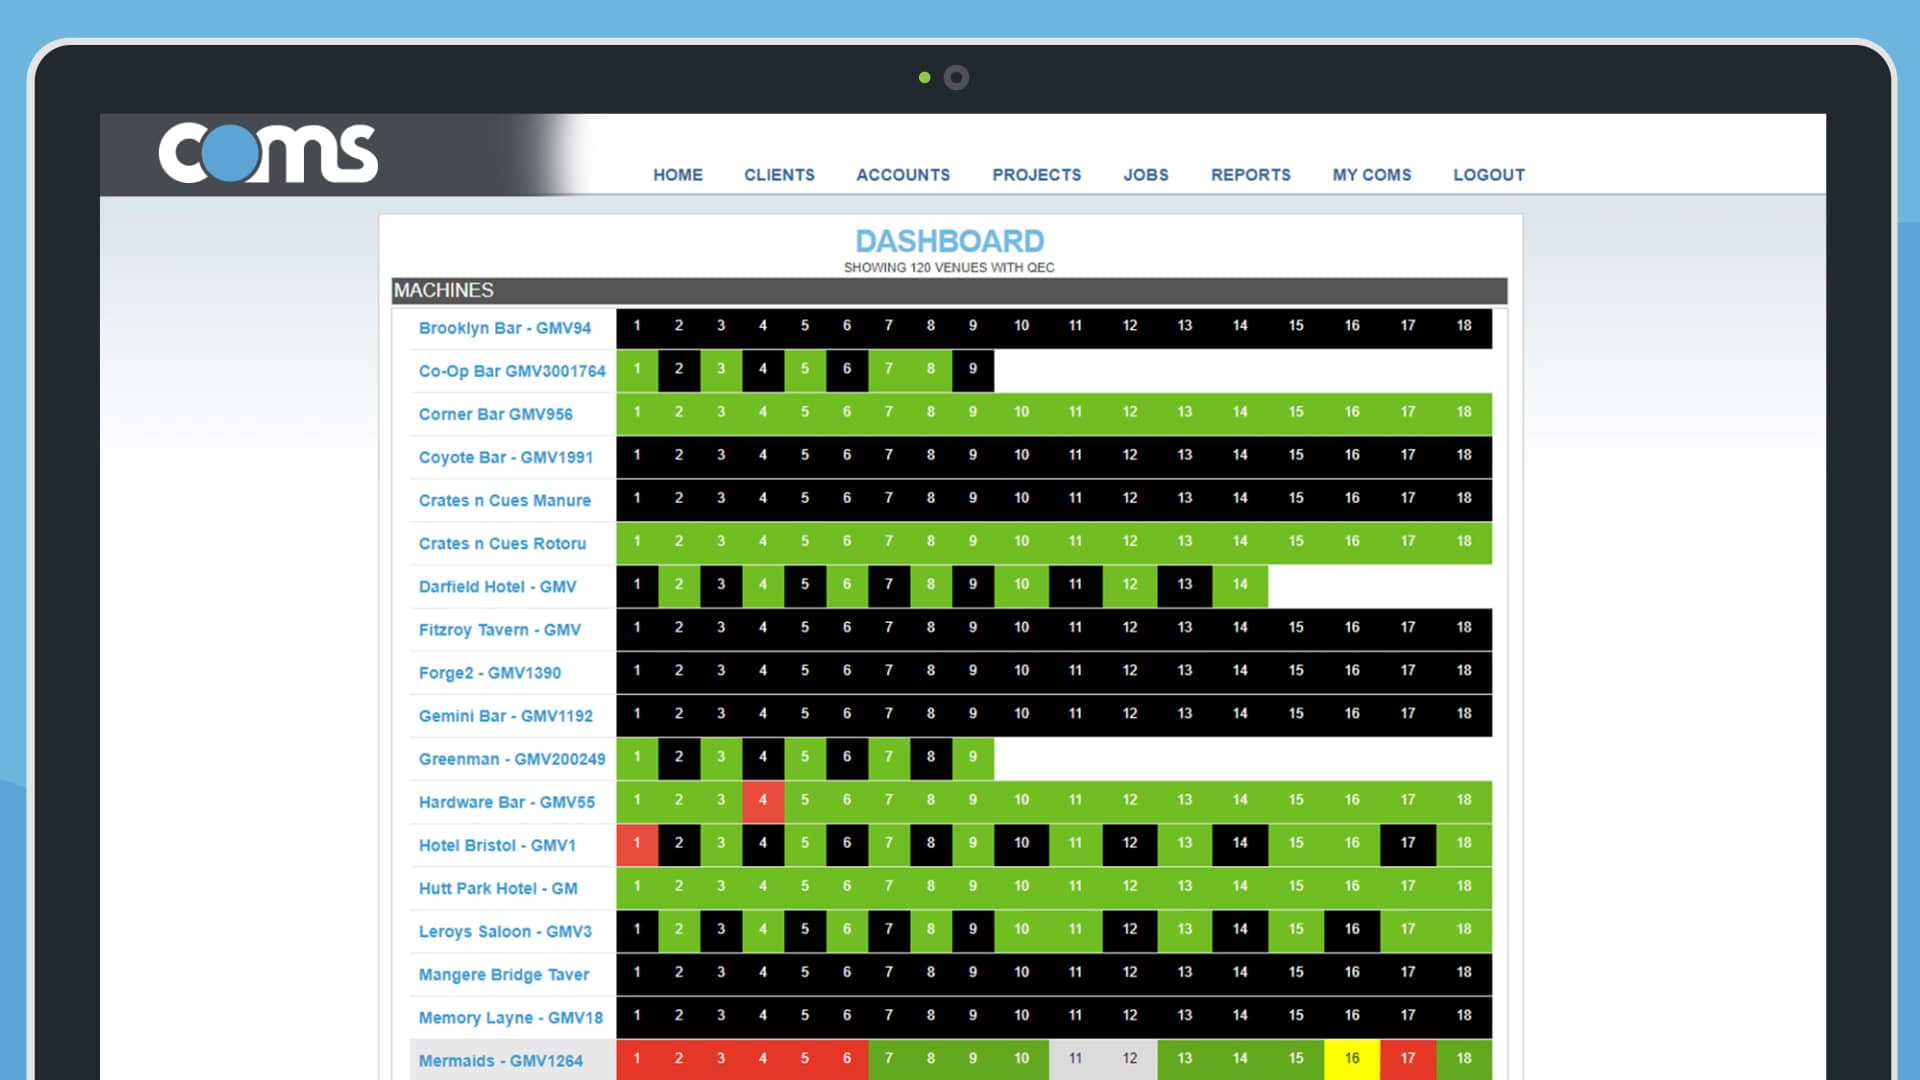Screen dimensions: 1920x1080
Task: Select MY COMS in navigation
Action: (x=1371, y=175)
